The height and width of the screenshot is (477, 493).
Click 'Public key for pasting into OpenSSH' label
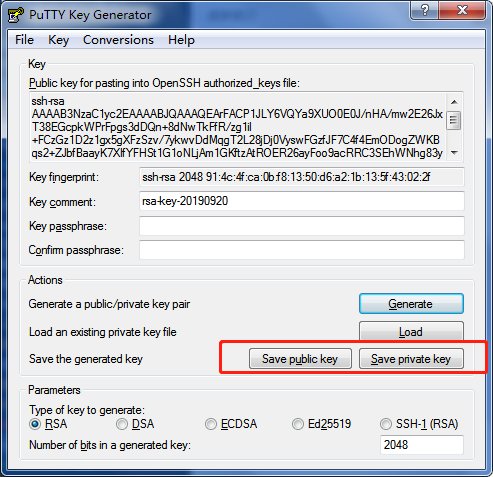[x=164, y=83]
